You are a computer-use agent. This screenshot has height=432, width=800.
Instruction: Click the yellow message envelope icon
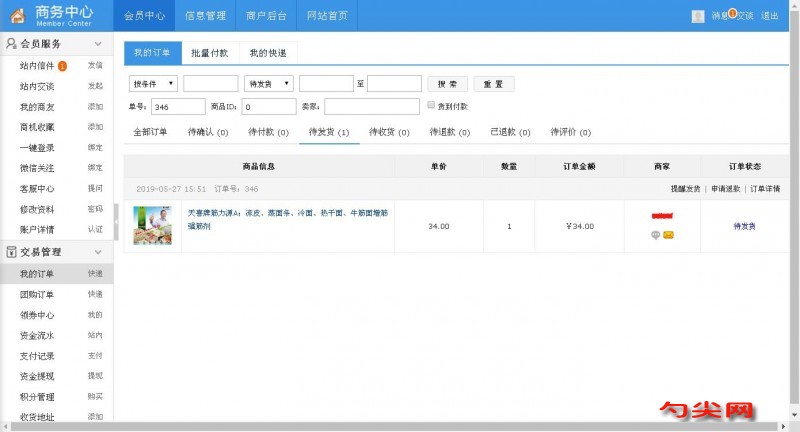click(x=668, y=235)
